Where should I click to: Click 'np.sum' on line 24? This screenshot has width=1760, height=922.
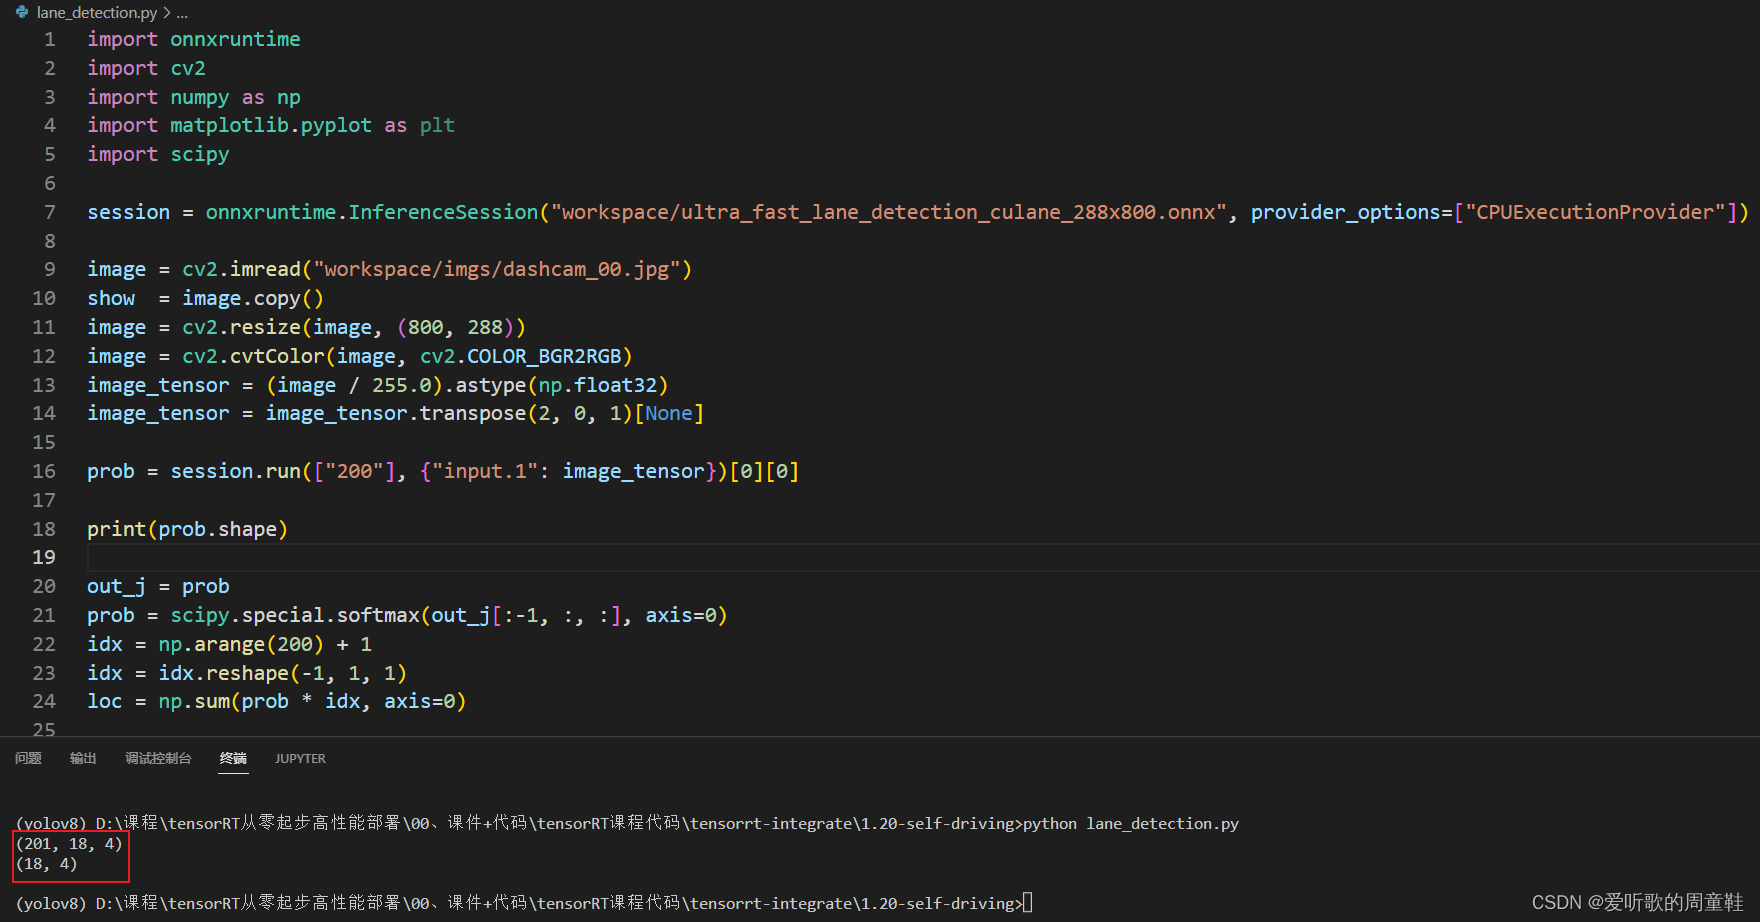point(193,701)
